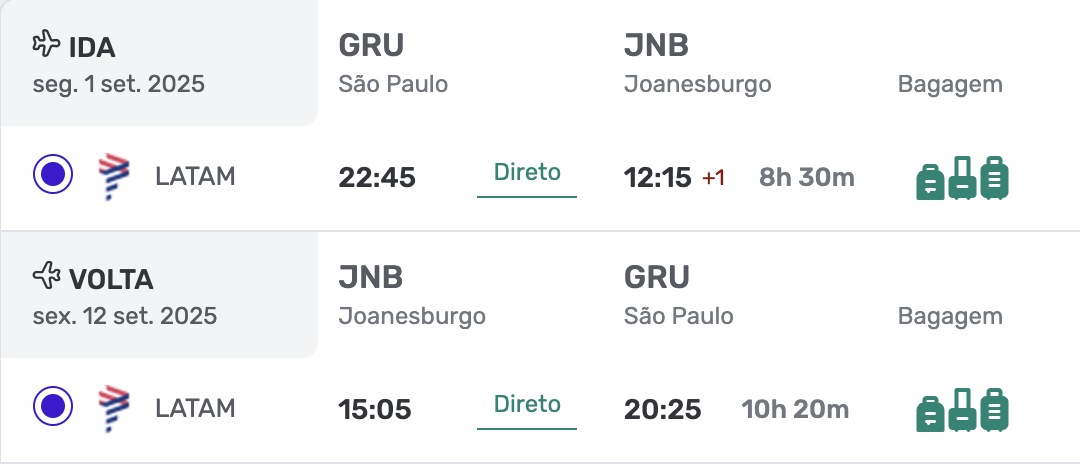Click the IDA seg. 1 set. 2025 header
Viewport: 1080px width, 464px height.
(118, 65)
